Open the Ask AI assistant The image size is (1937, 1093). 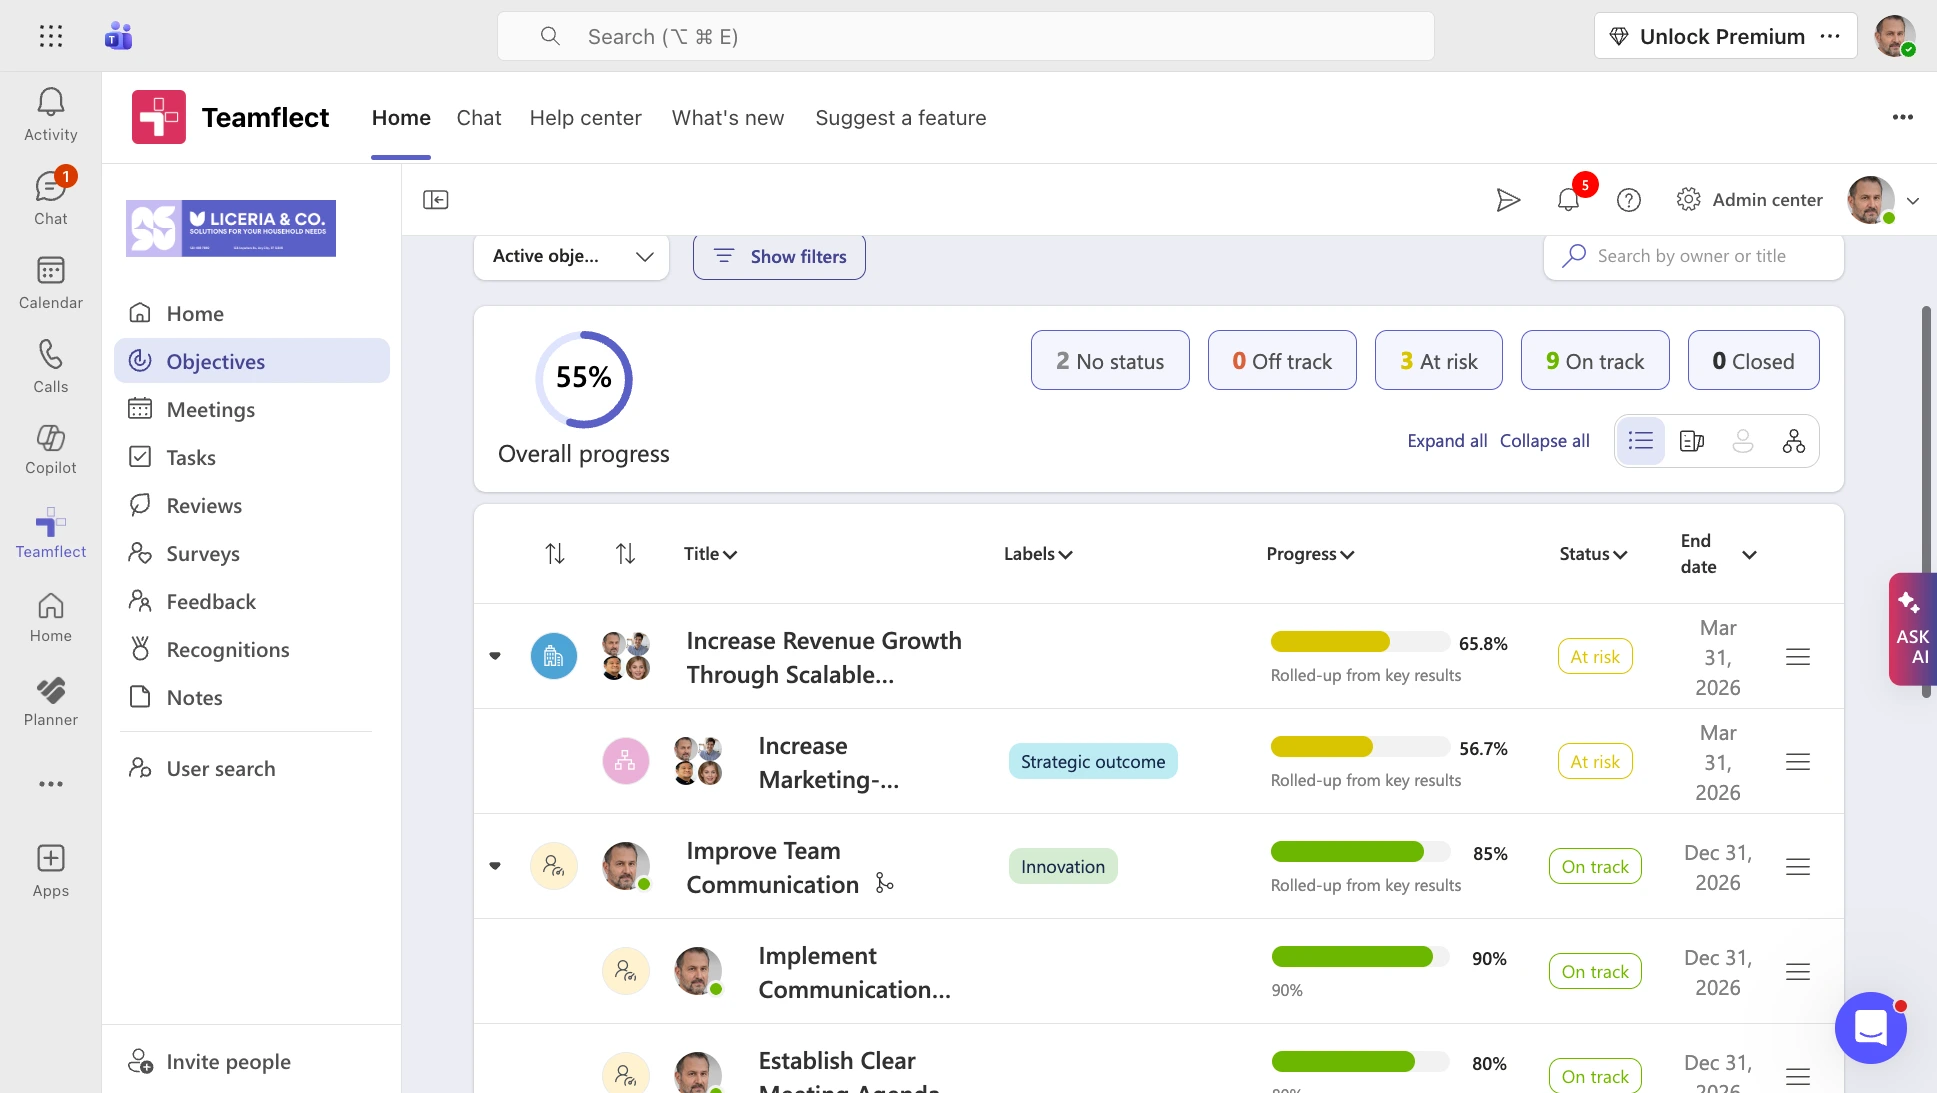(x=1911, y=630)
